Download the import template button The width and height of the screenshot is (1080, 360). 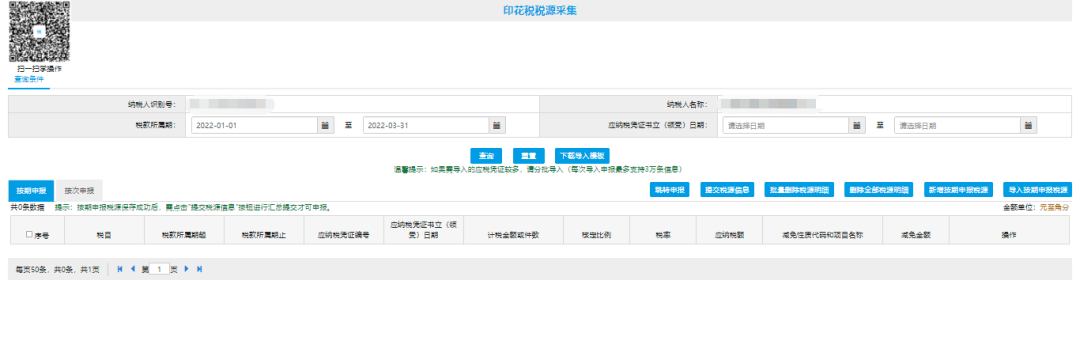[x=582, y=156]
